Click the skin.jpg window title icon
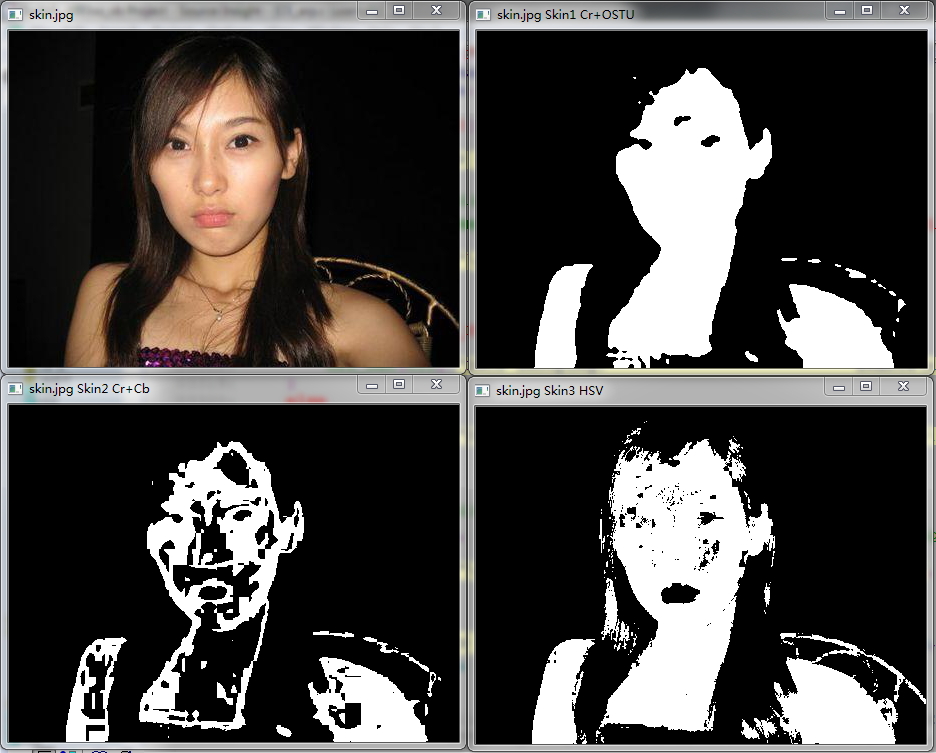 point(15,14)
